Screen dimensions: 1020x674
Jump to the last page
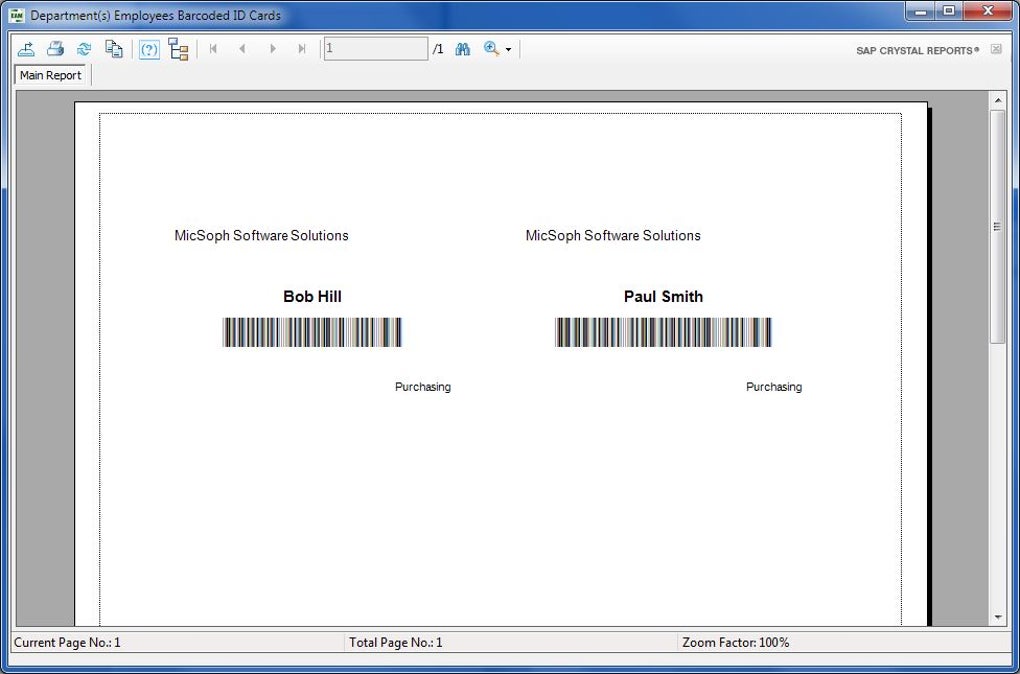coord(301,49)
